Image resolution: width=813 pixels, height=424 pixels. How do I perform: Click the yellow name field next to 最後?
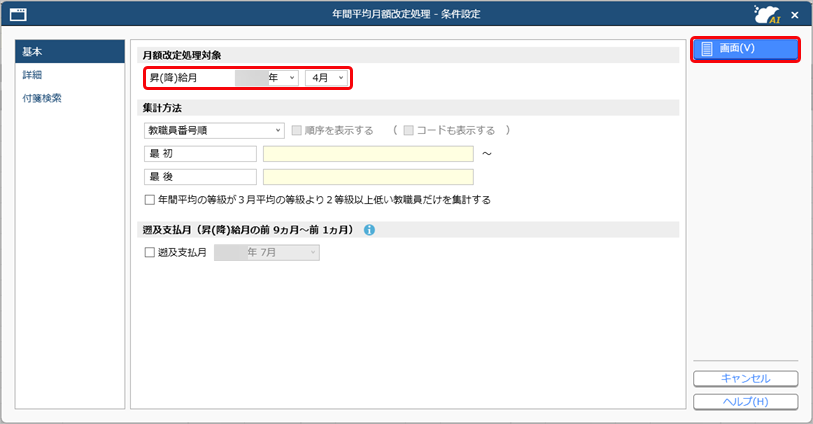pyautogui.click(x=368, y=177)
